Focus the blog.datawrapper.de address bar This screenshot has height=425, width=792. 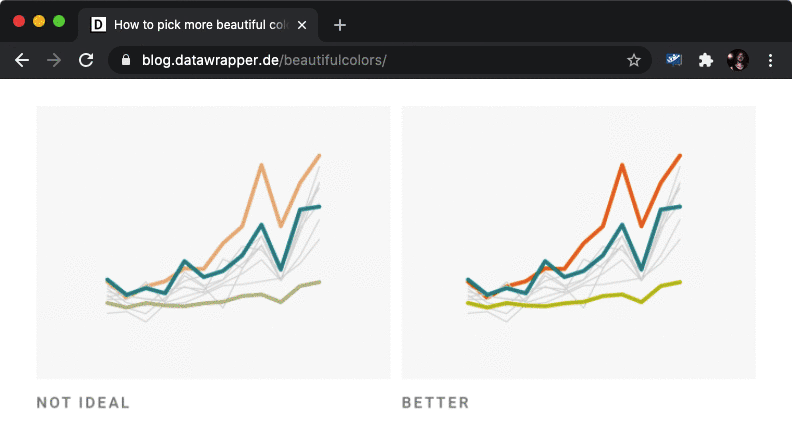tap(380, 60)
